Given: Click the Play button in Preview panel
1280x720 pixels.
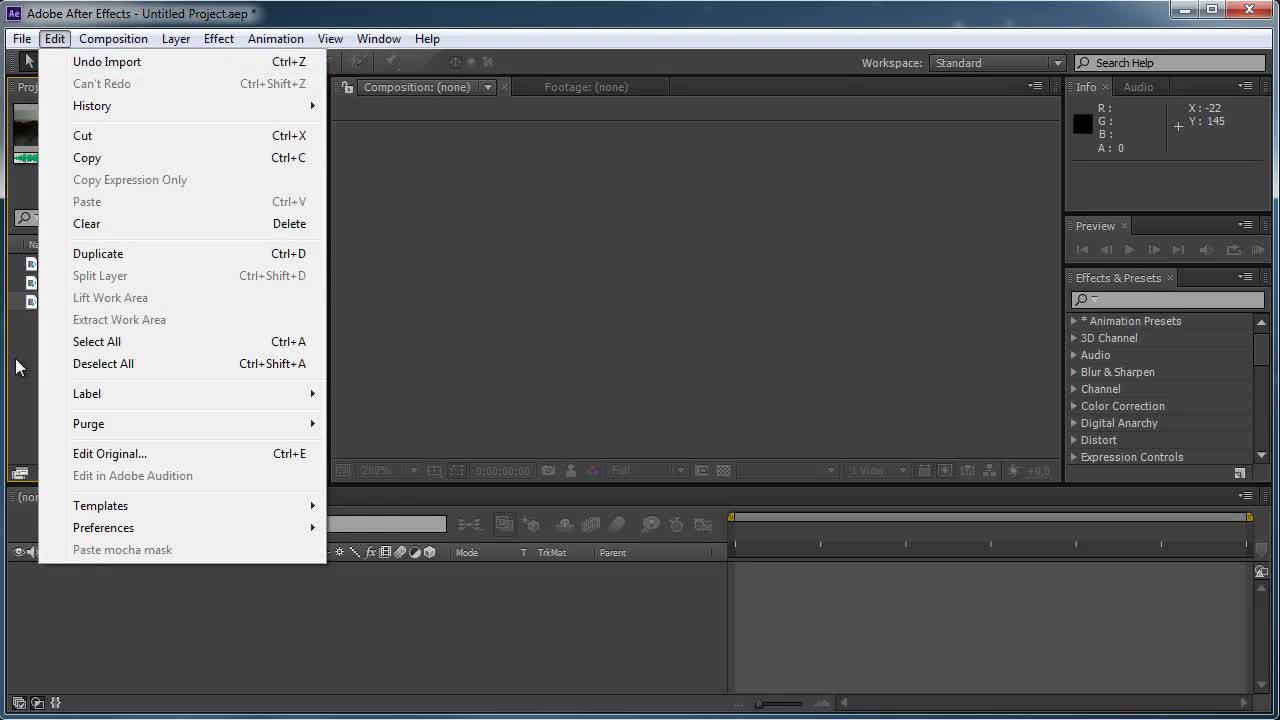Looking at the screenshot, I should pos(1129,250).
